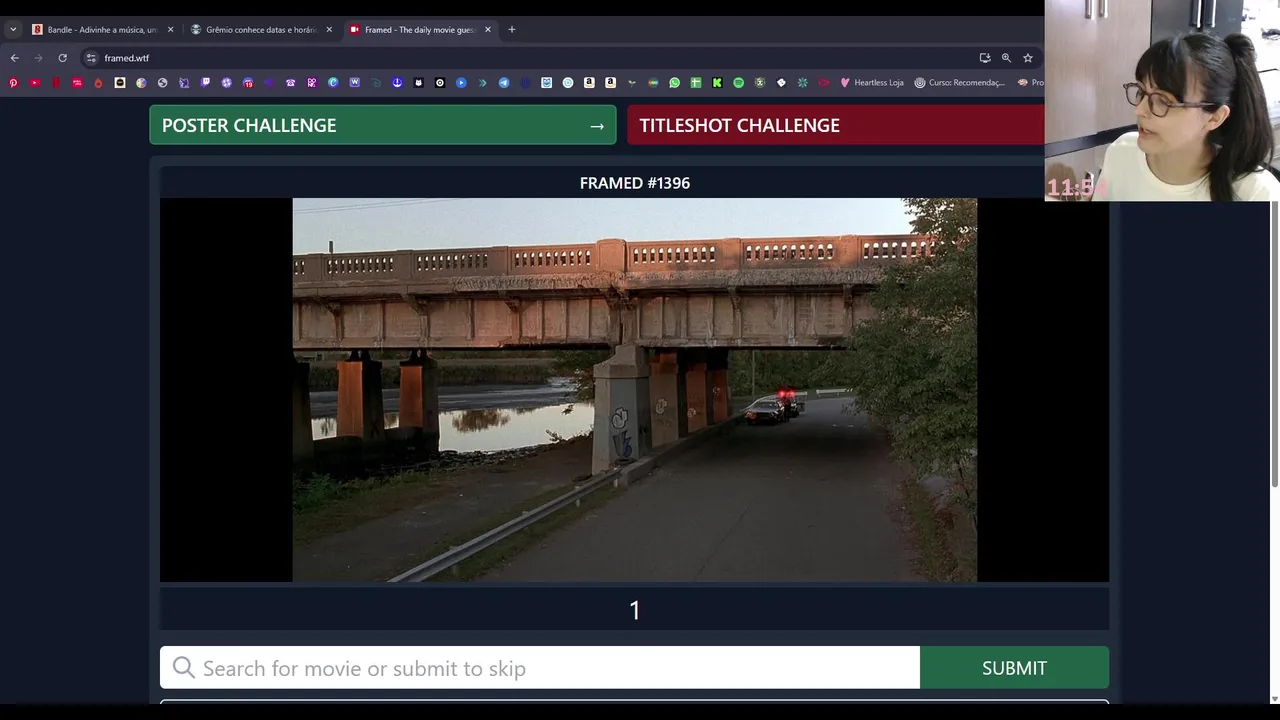Open the Twitch bookmark icon

[205, 83]
